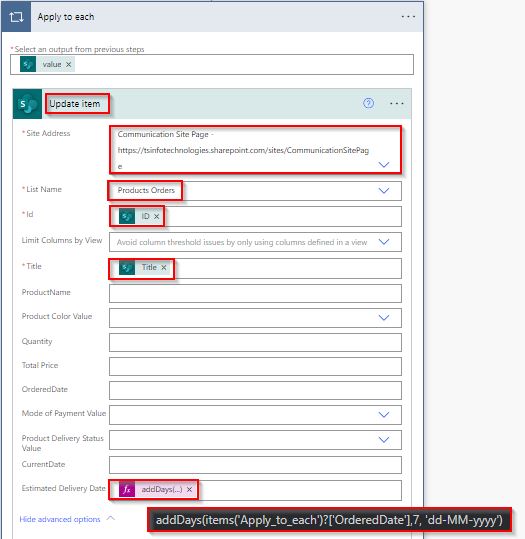Expand the Mode of Payment Value dropdown
The height and width of the screenshot is (539, 525).
[384, 415]
